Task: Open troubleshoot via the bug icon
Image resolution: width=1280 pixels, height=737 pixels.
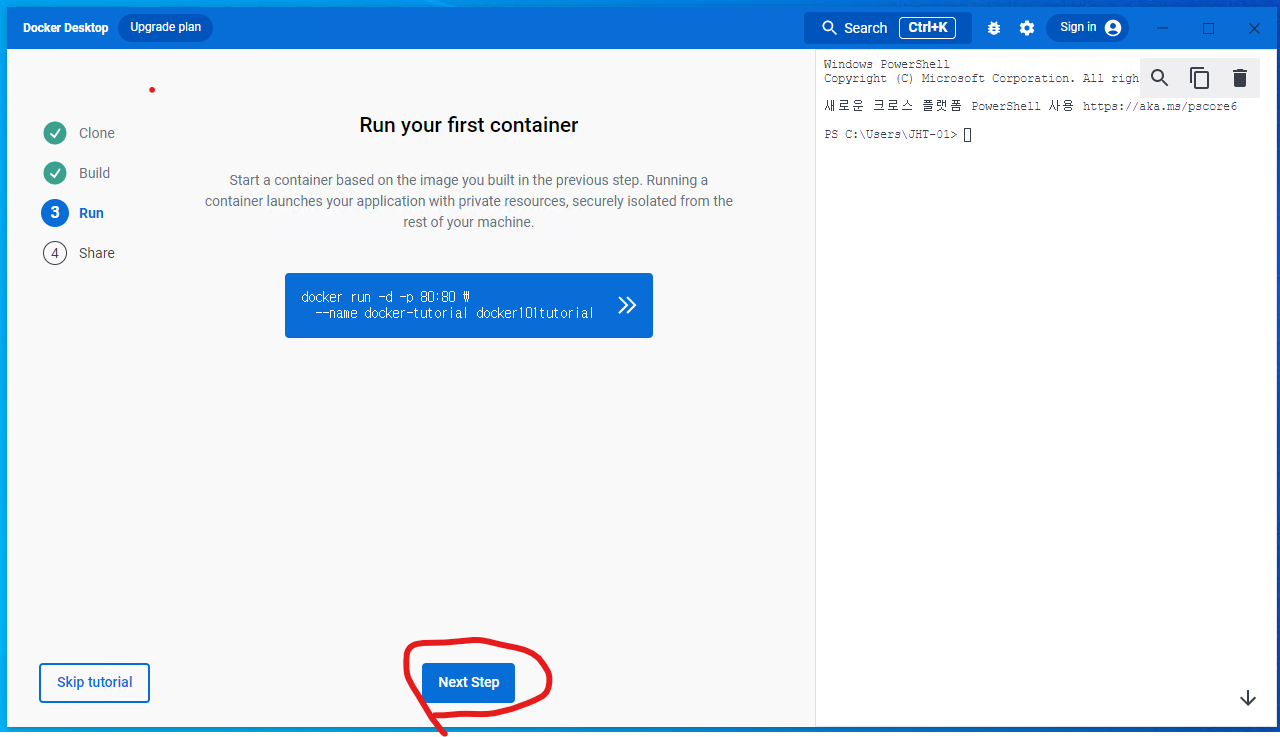Action: click(x=993, y=28)
